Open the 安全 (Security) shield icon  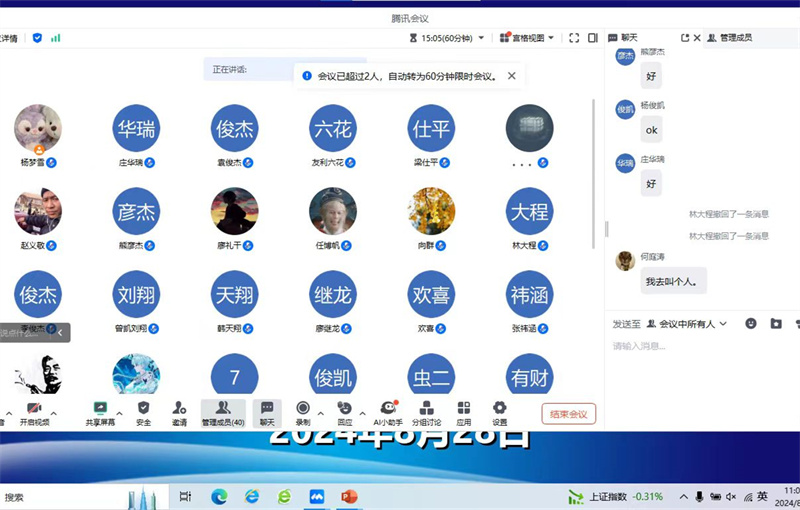(143, 412)
